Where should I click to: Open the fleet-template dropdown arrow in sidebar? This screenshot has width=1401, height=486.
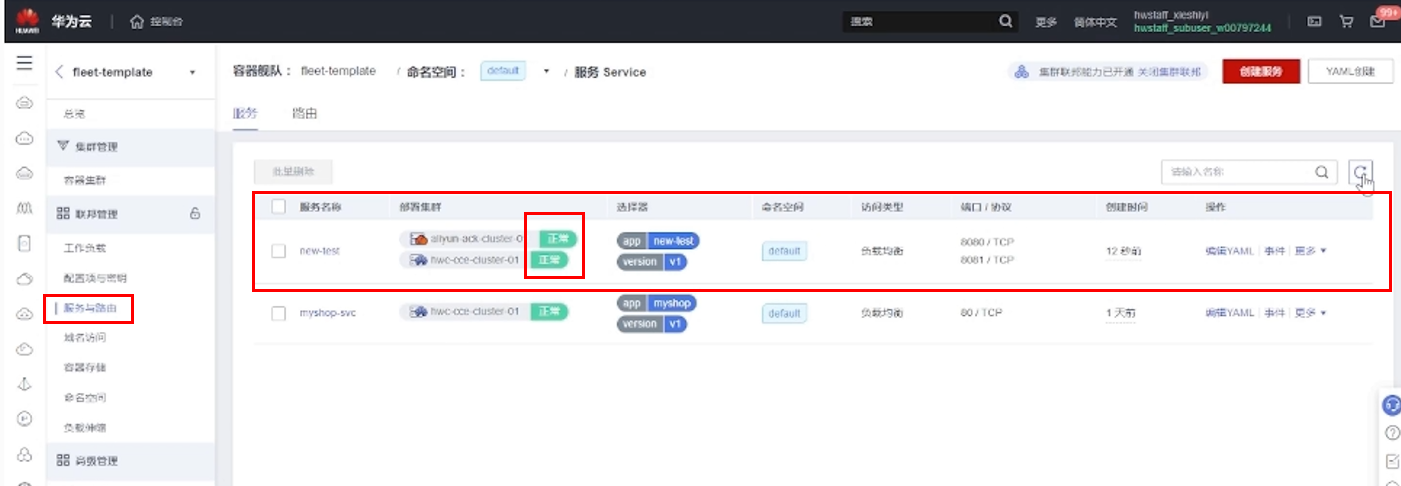(192, 73)
